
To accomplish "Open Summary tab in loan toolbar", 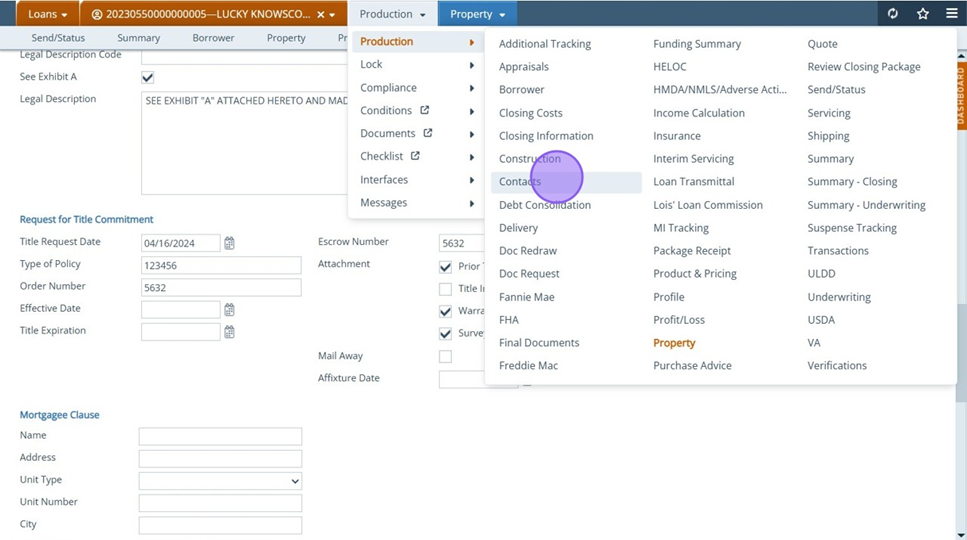I will 139,38.
